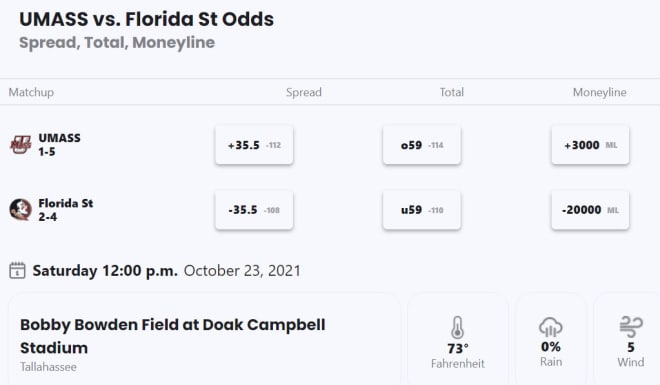Click the wind icon
The image size is (660, 385).
pos(631,327)
